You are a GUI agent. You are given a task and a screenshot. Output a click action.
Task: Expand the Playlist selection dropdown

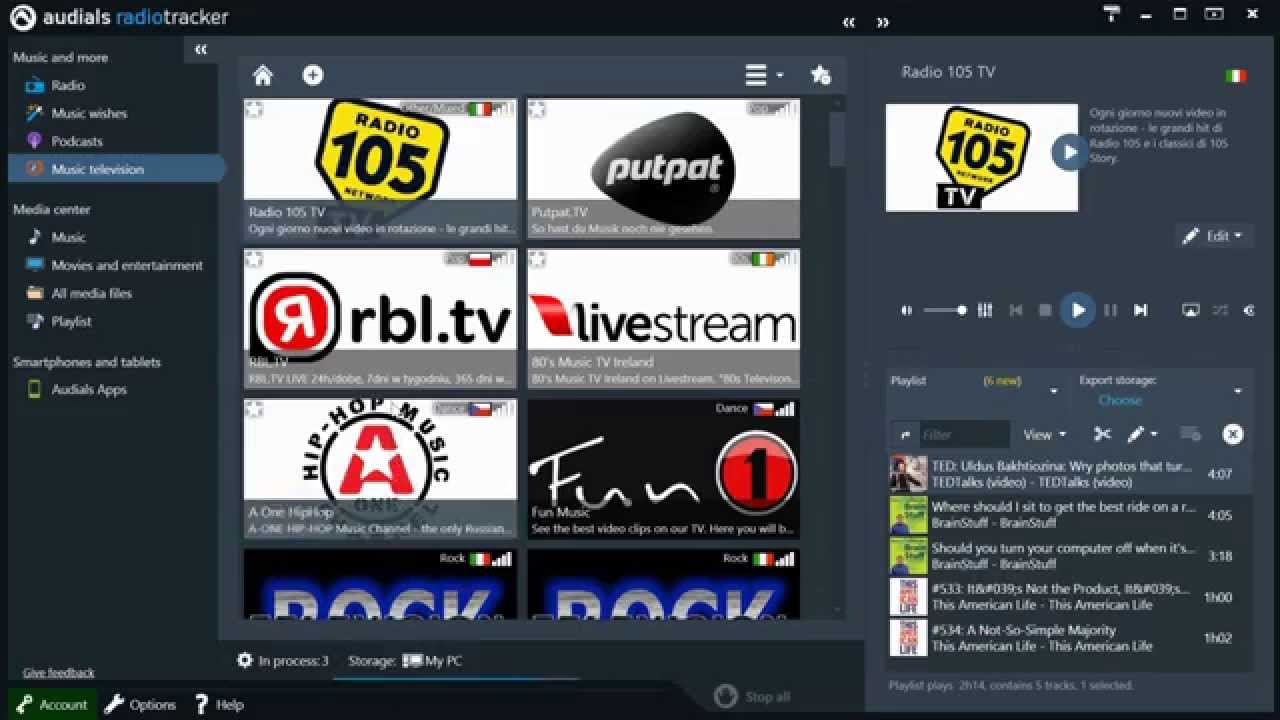tap(1052, 391)
